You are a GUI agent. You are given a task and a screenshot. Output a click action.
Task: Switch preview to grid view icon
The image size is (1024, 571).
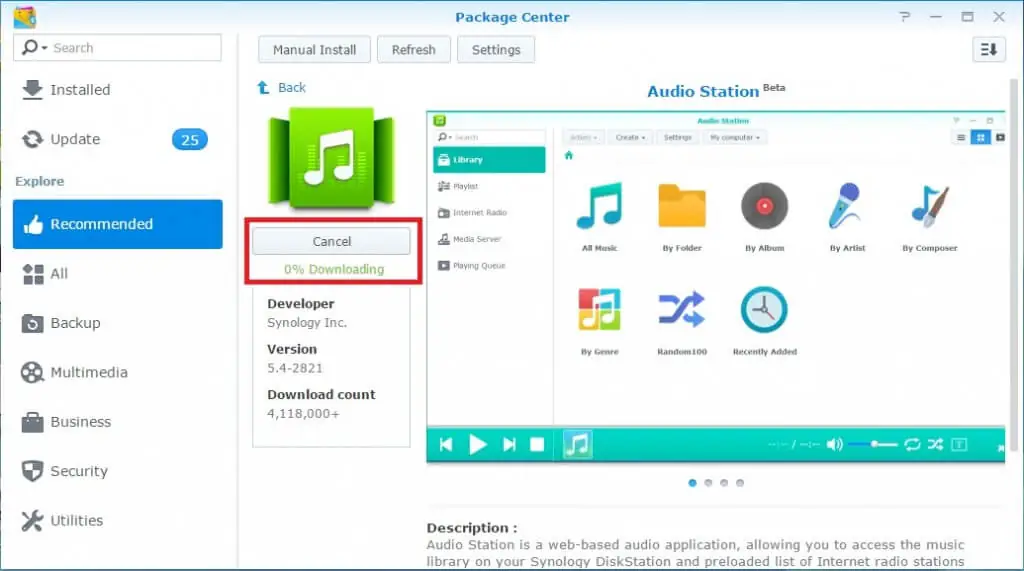pyautogui.click(x=980, y=138)
